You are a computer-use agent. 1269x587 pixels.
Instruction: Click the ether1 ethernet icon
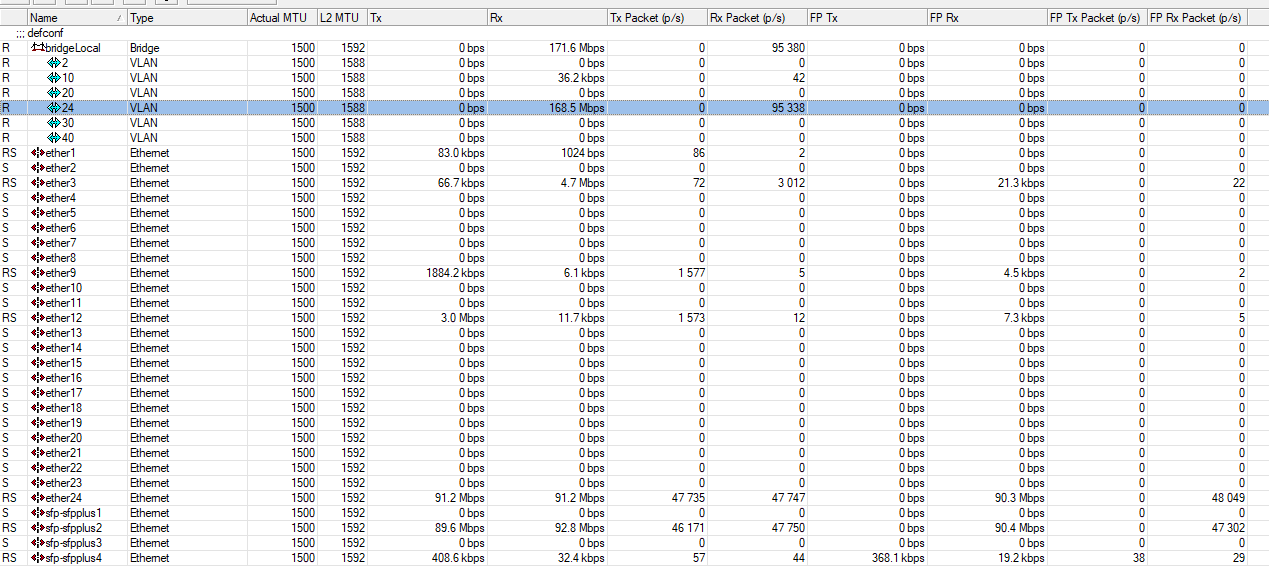pos(38,153)
